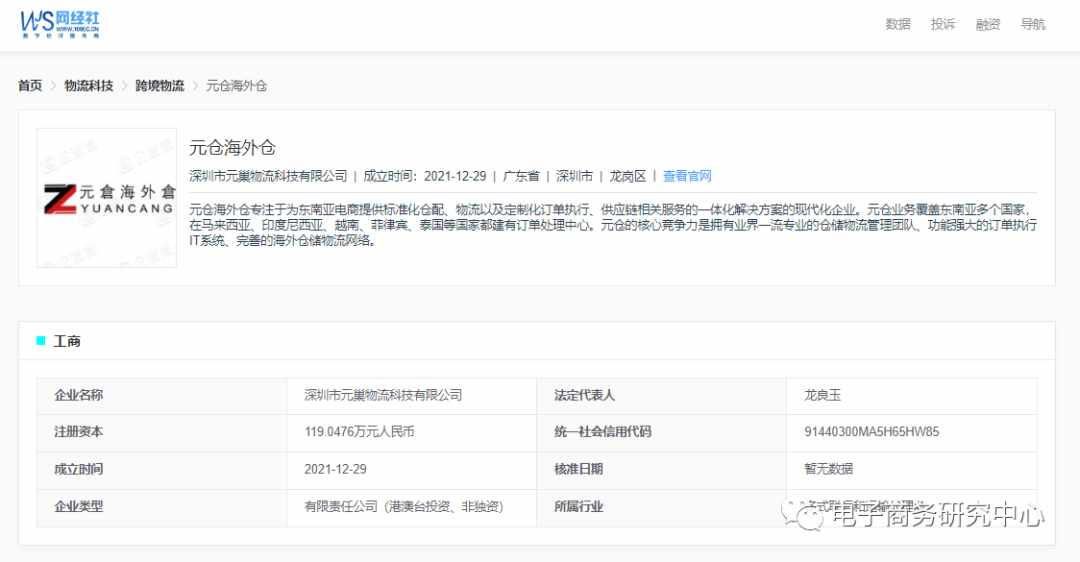Image resolution: width=1080 pixels, height=562 pixels.
Task: Click the 深圳市 location text
Action: (x=574, y=176)
